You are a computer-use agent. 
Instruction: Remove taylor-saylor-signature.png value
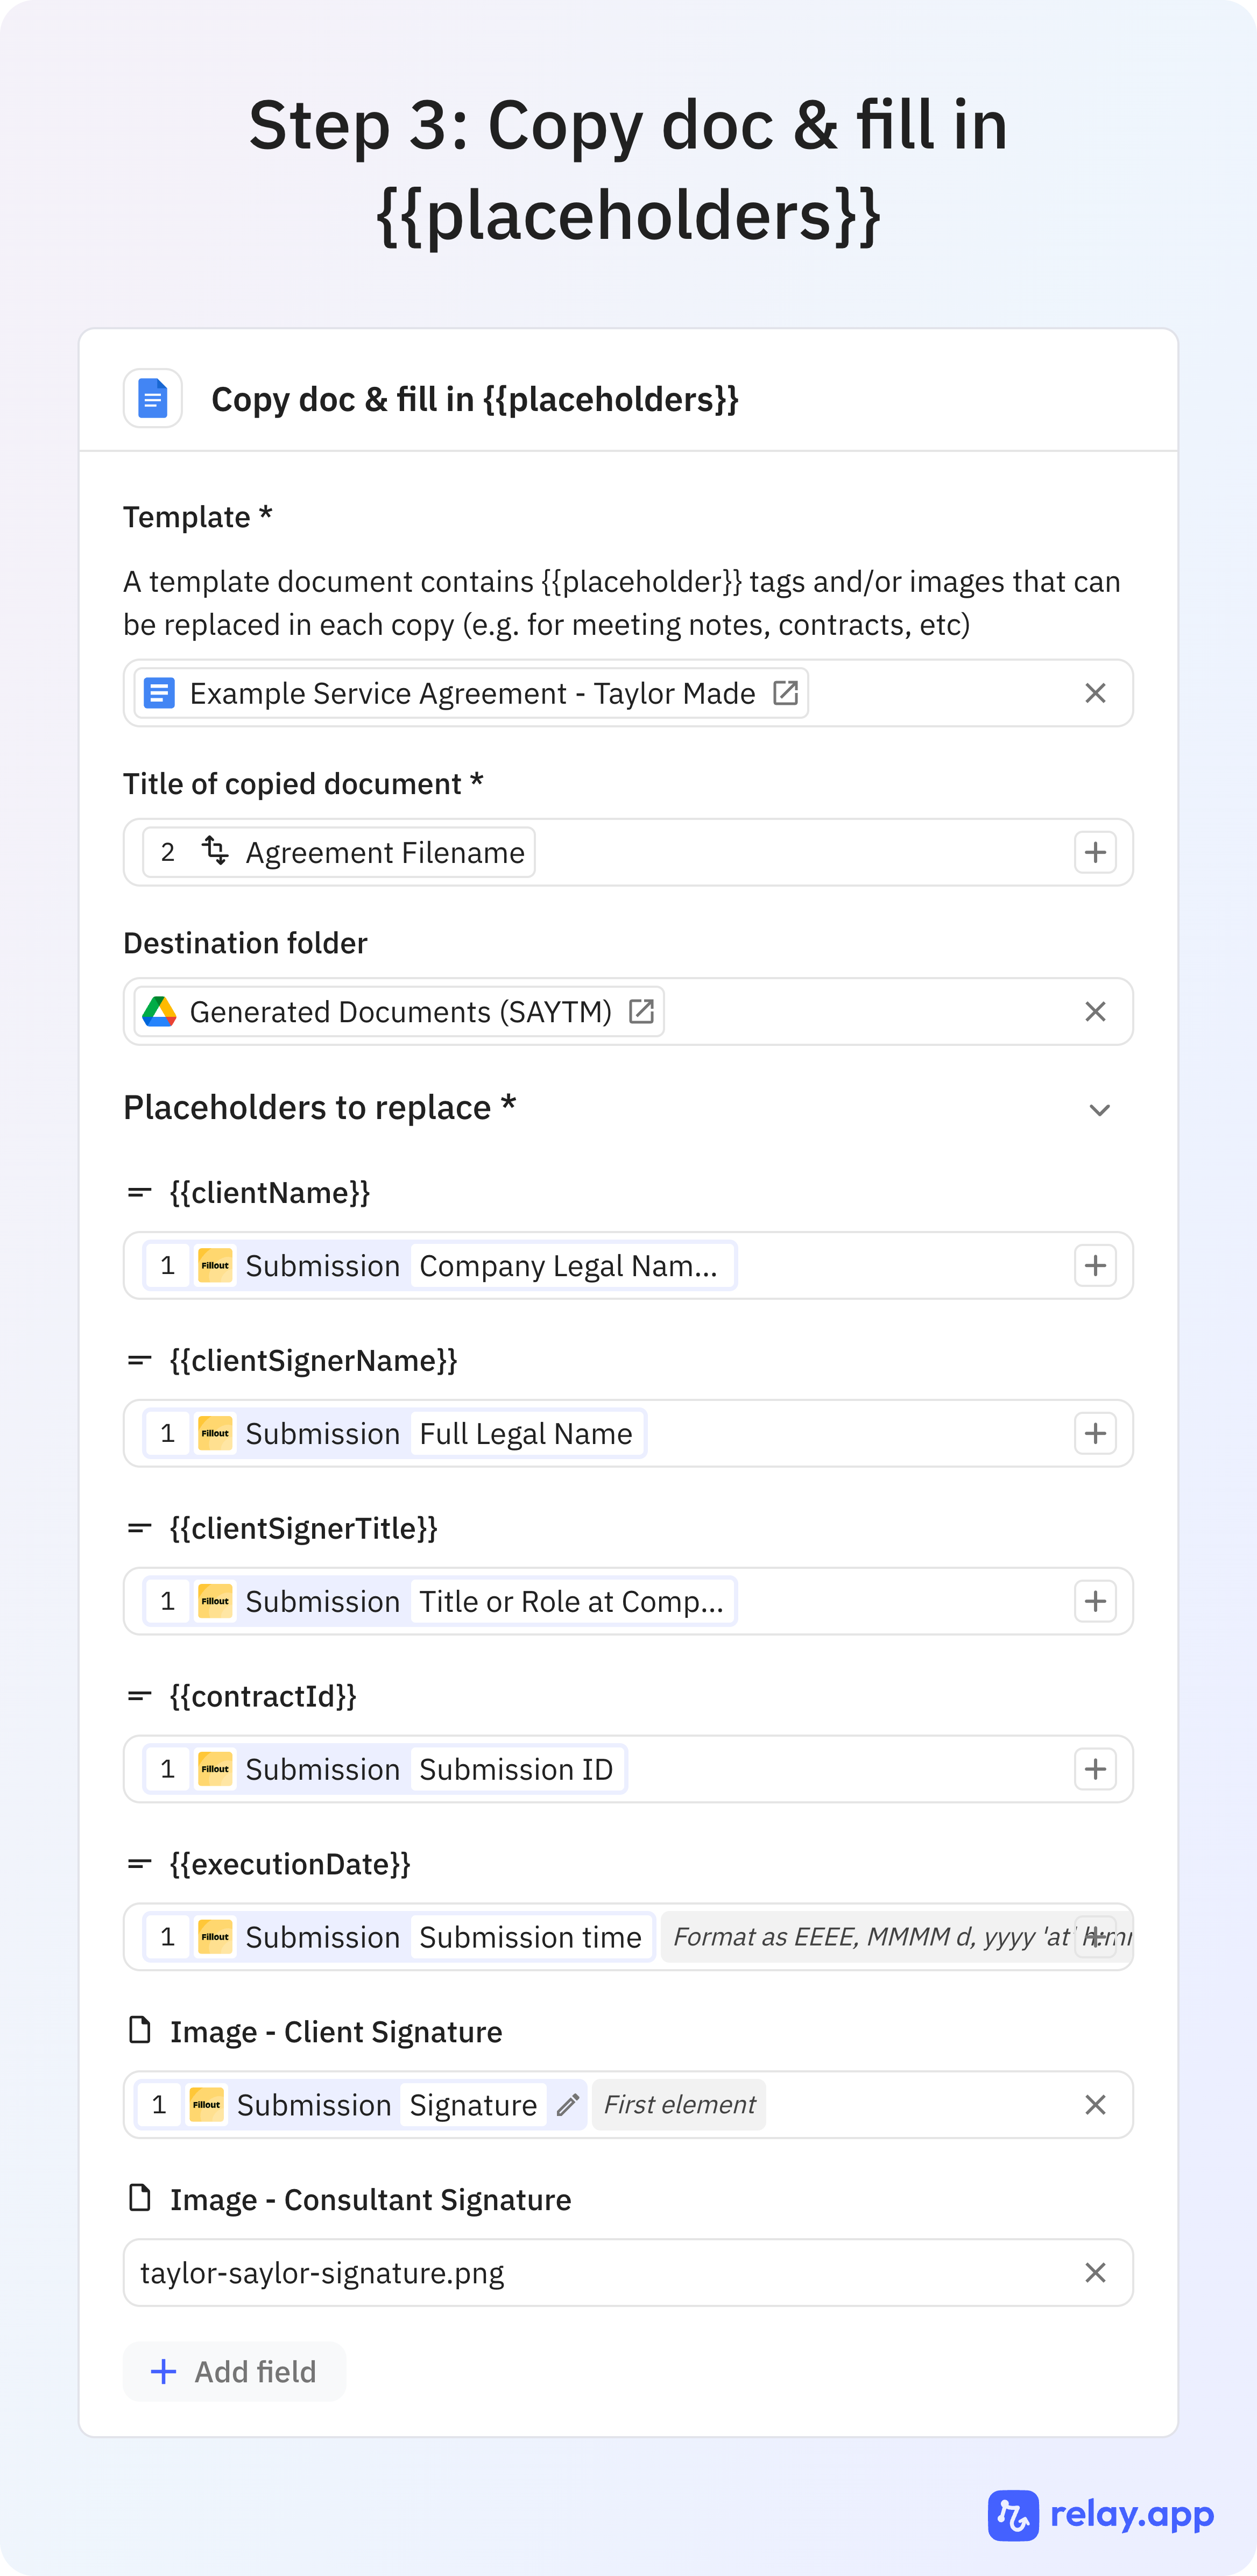(1095, 2273)
